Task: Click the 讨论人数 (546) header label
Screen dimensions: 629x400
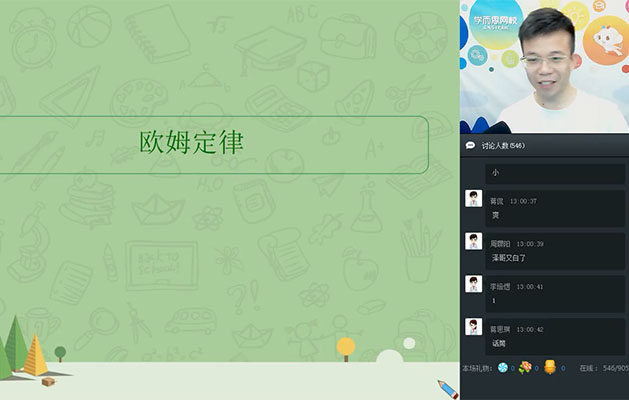Action: click(503, 146)
